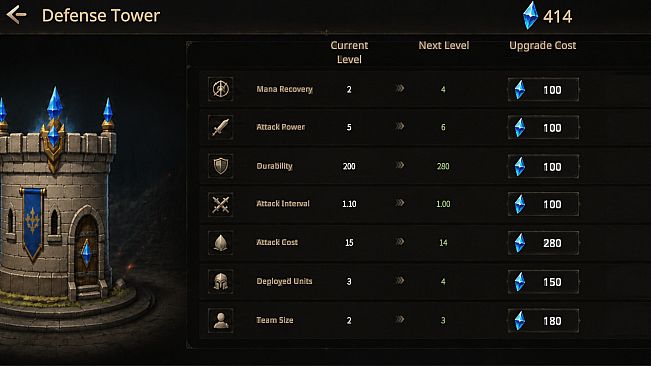Select the Attack Power sword icon
Viewport: 651px width, 366px height.
(x=220, y=127)
